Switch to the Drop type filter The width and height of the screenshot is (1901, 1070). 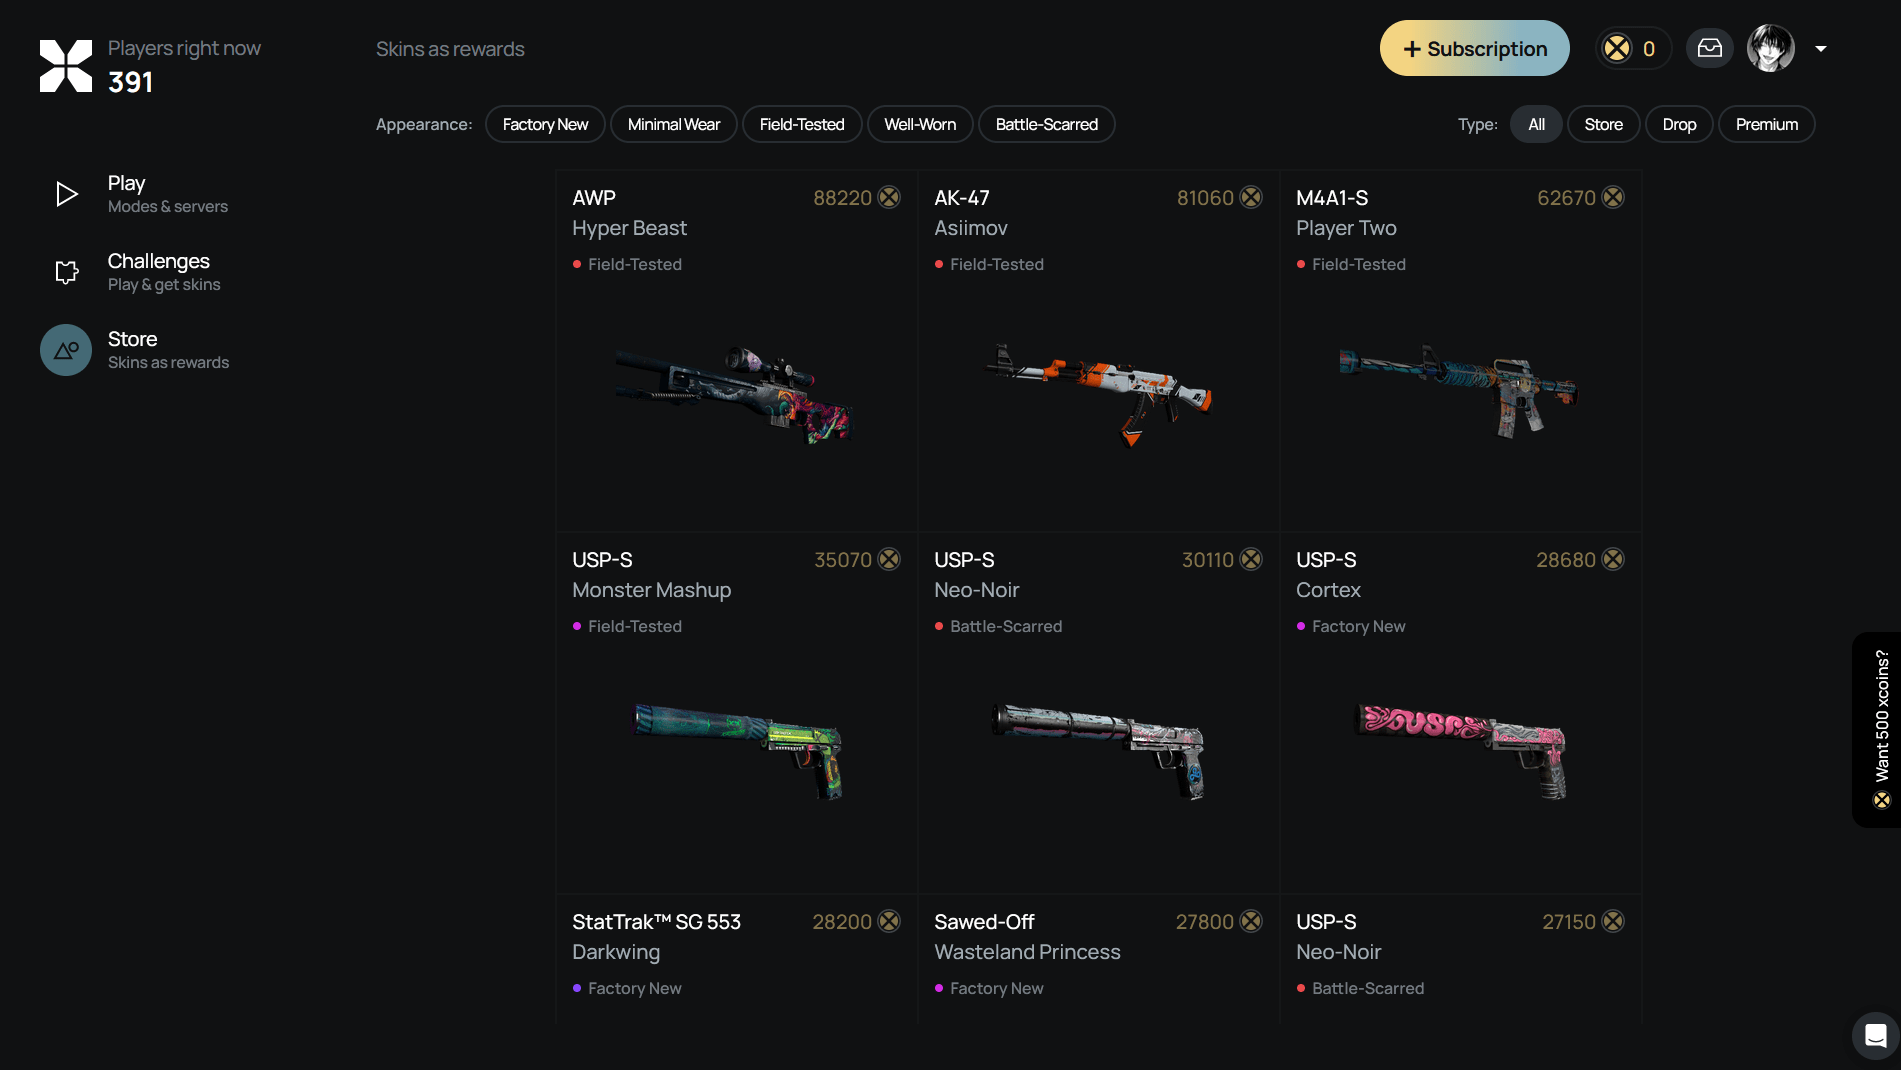pyautogui.click(x=1680, y=124)
